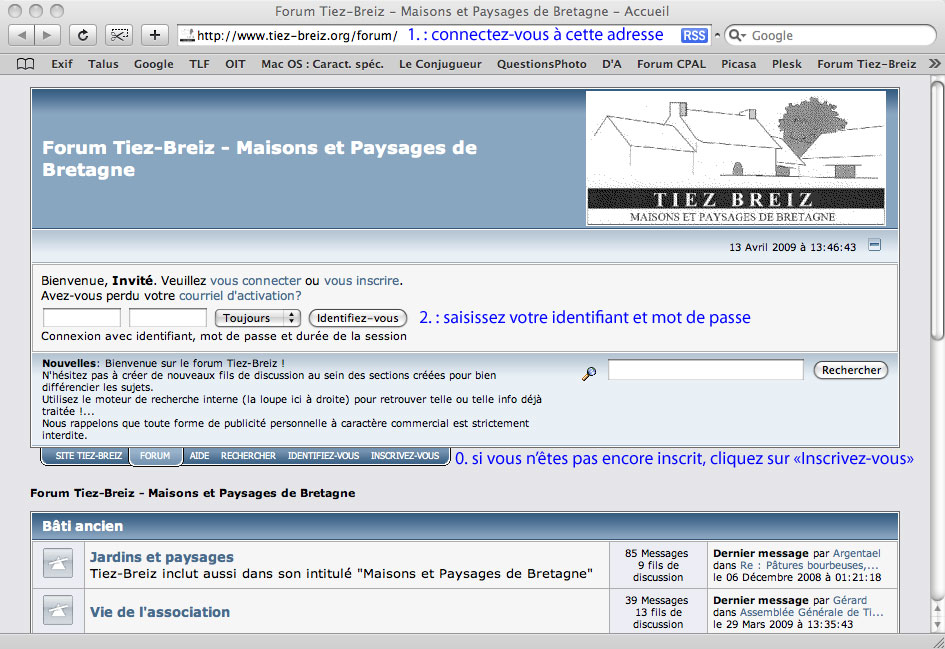Open the Vie de l'association board link
The width and height of the screenshot is (945, 649).
pyautogui.click(x=160, y=612)
